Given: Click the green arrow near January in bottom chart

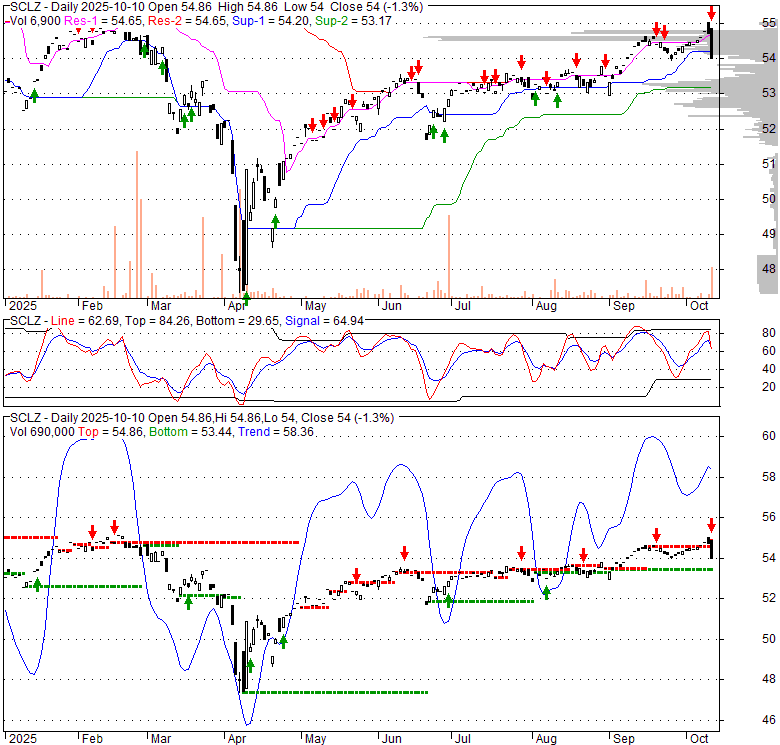Looking at the screenshot, I should tap(37, 584).
